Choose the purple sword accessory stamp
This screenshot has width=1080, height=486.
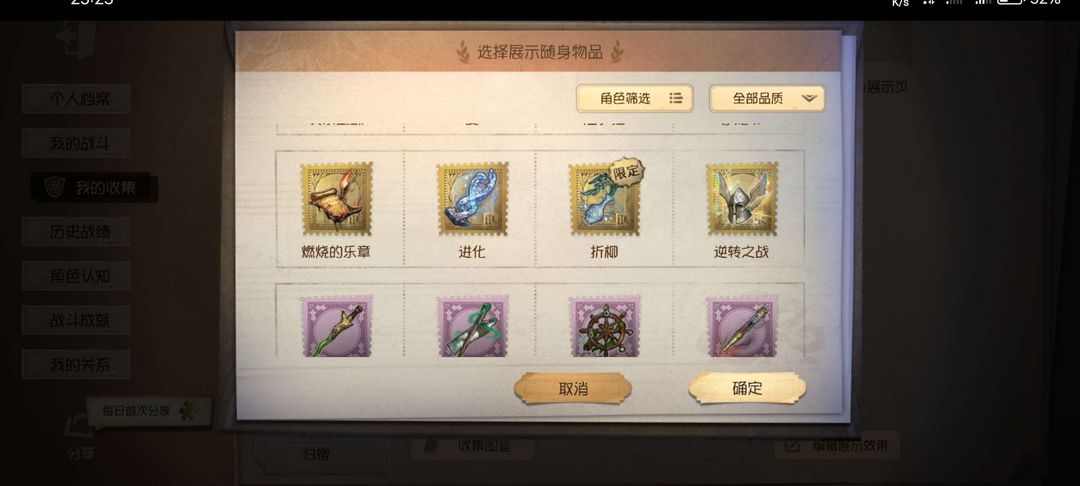(x=336, y=327)
